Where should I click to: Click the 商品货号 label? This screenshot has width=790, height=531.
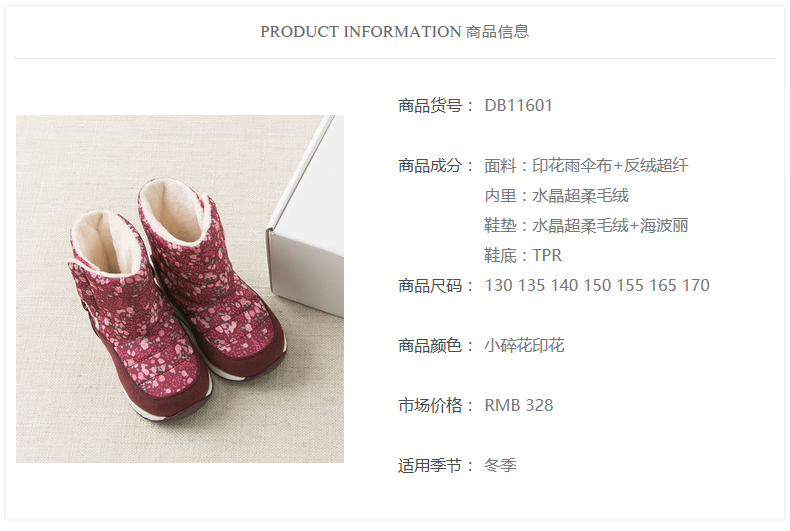[430, 106]
